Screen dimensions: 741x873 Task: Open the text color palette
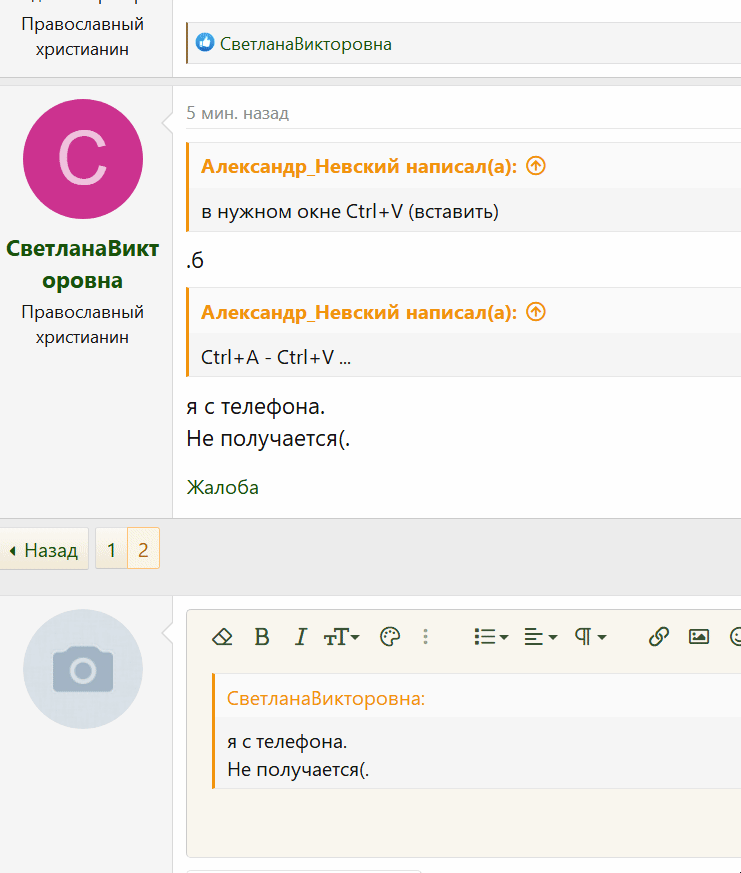tap(390, 636)
